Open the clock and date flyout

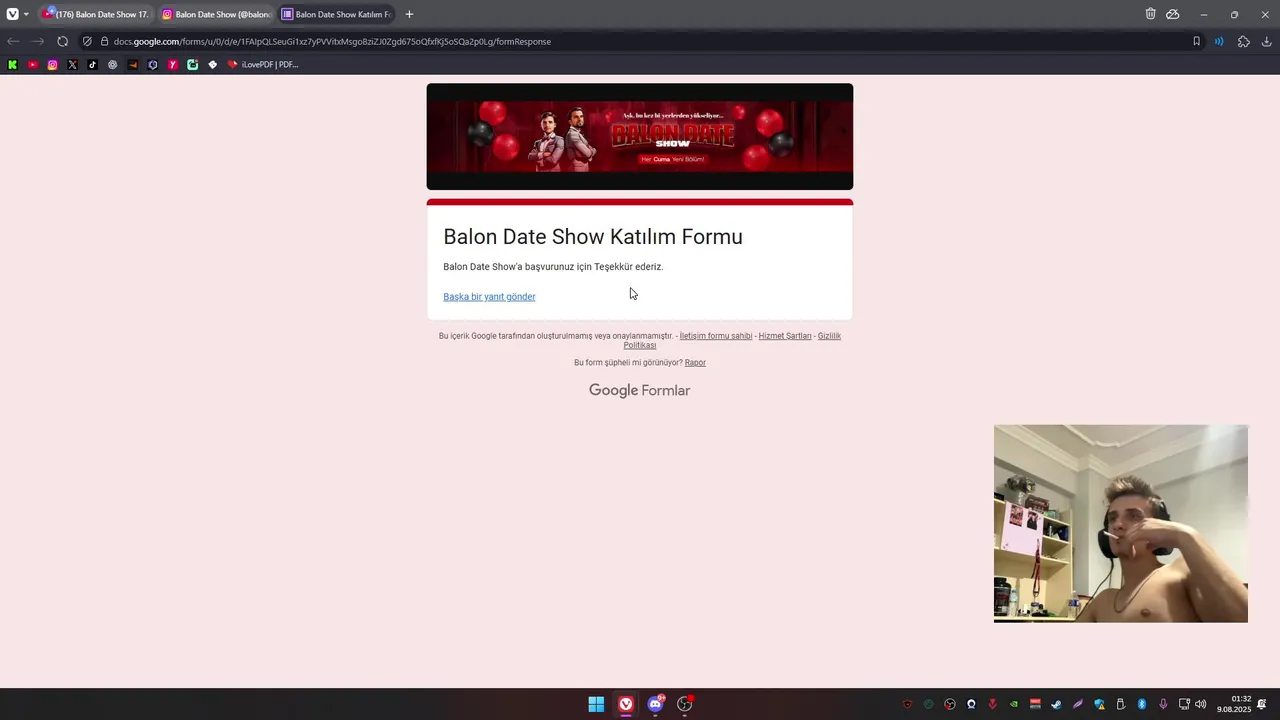(x=1234, y=704)
